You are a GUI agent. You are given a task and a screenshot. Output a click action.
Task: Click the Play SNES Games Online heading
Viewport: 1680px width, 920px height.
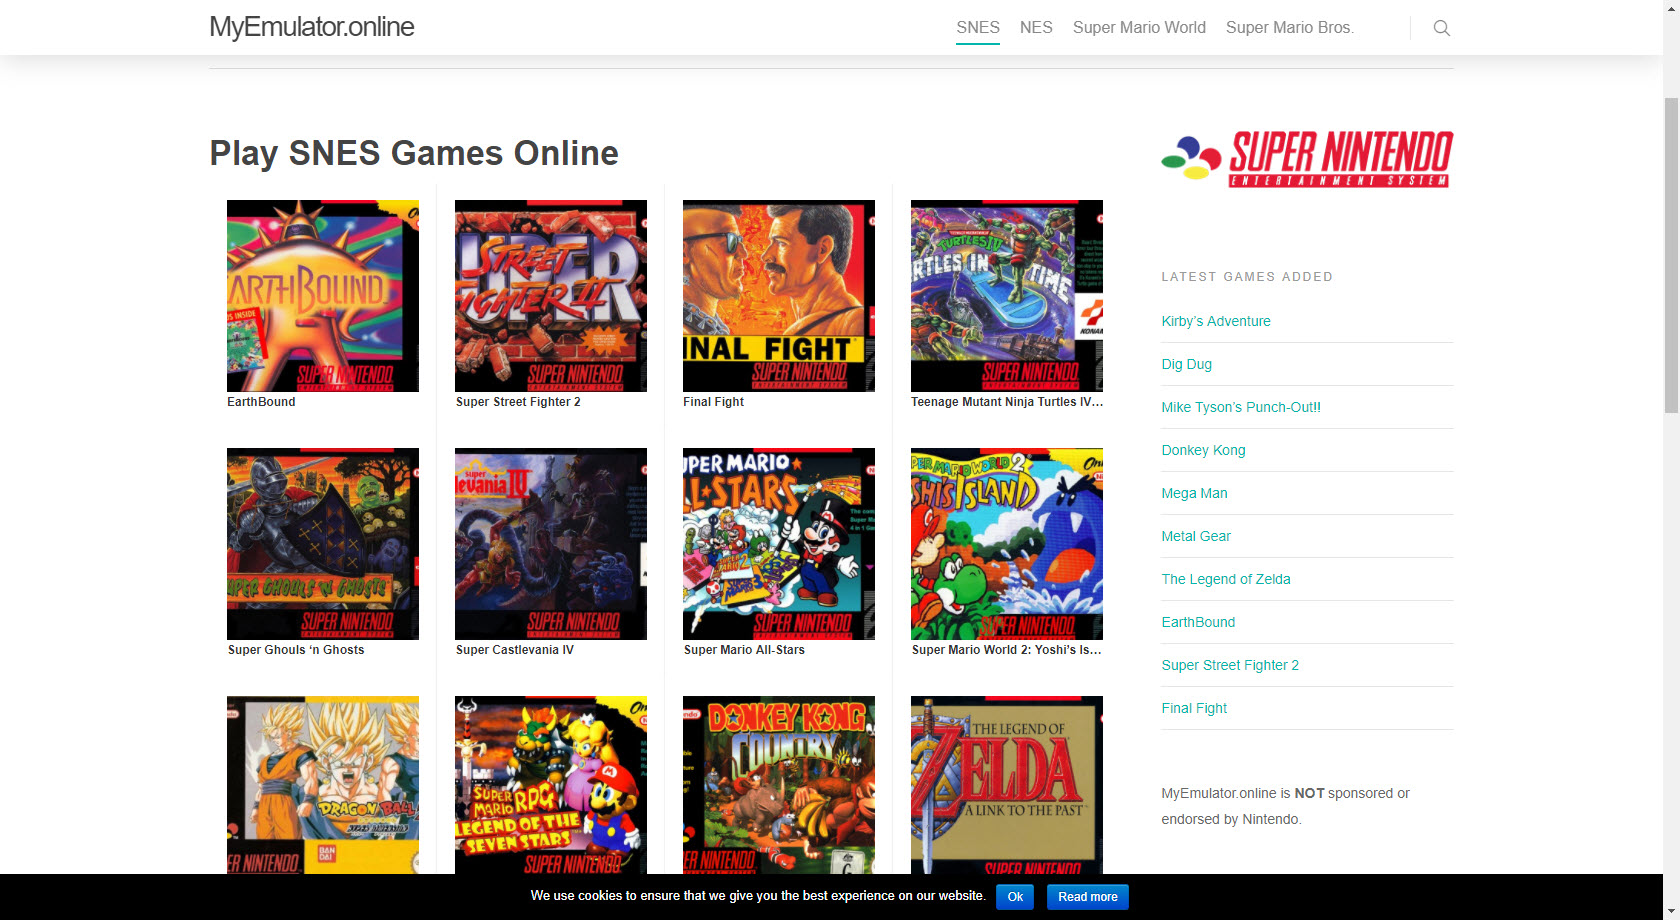[414, 153]
